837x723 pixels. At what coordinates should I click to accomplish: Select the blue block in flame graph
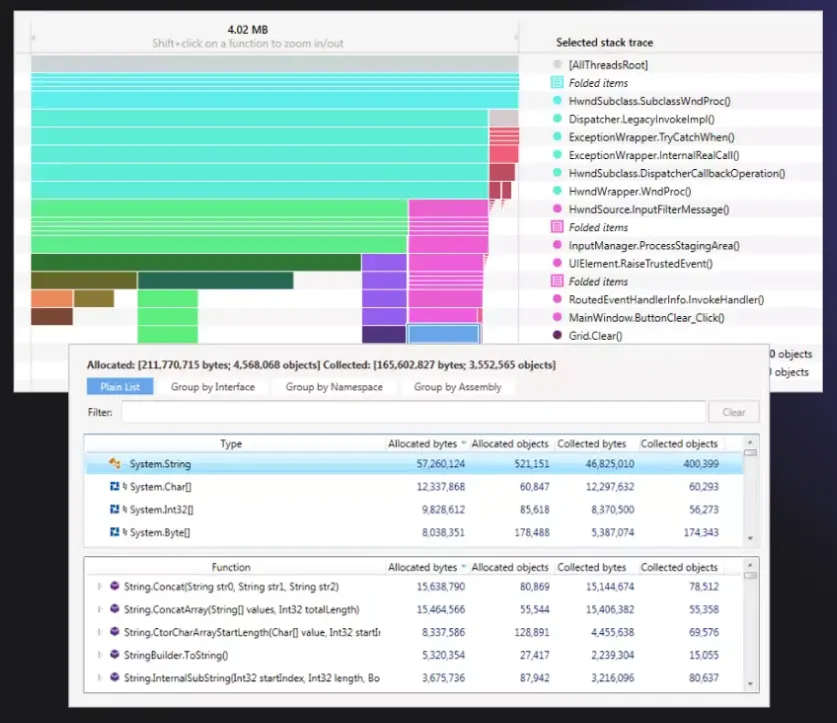pos(444,334)
